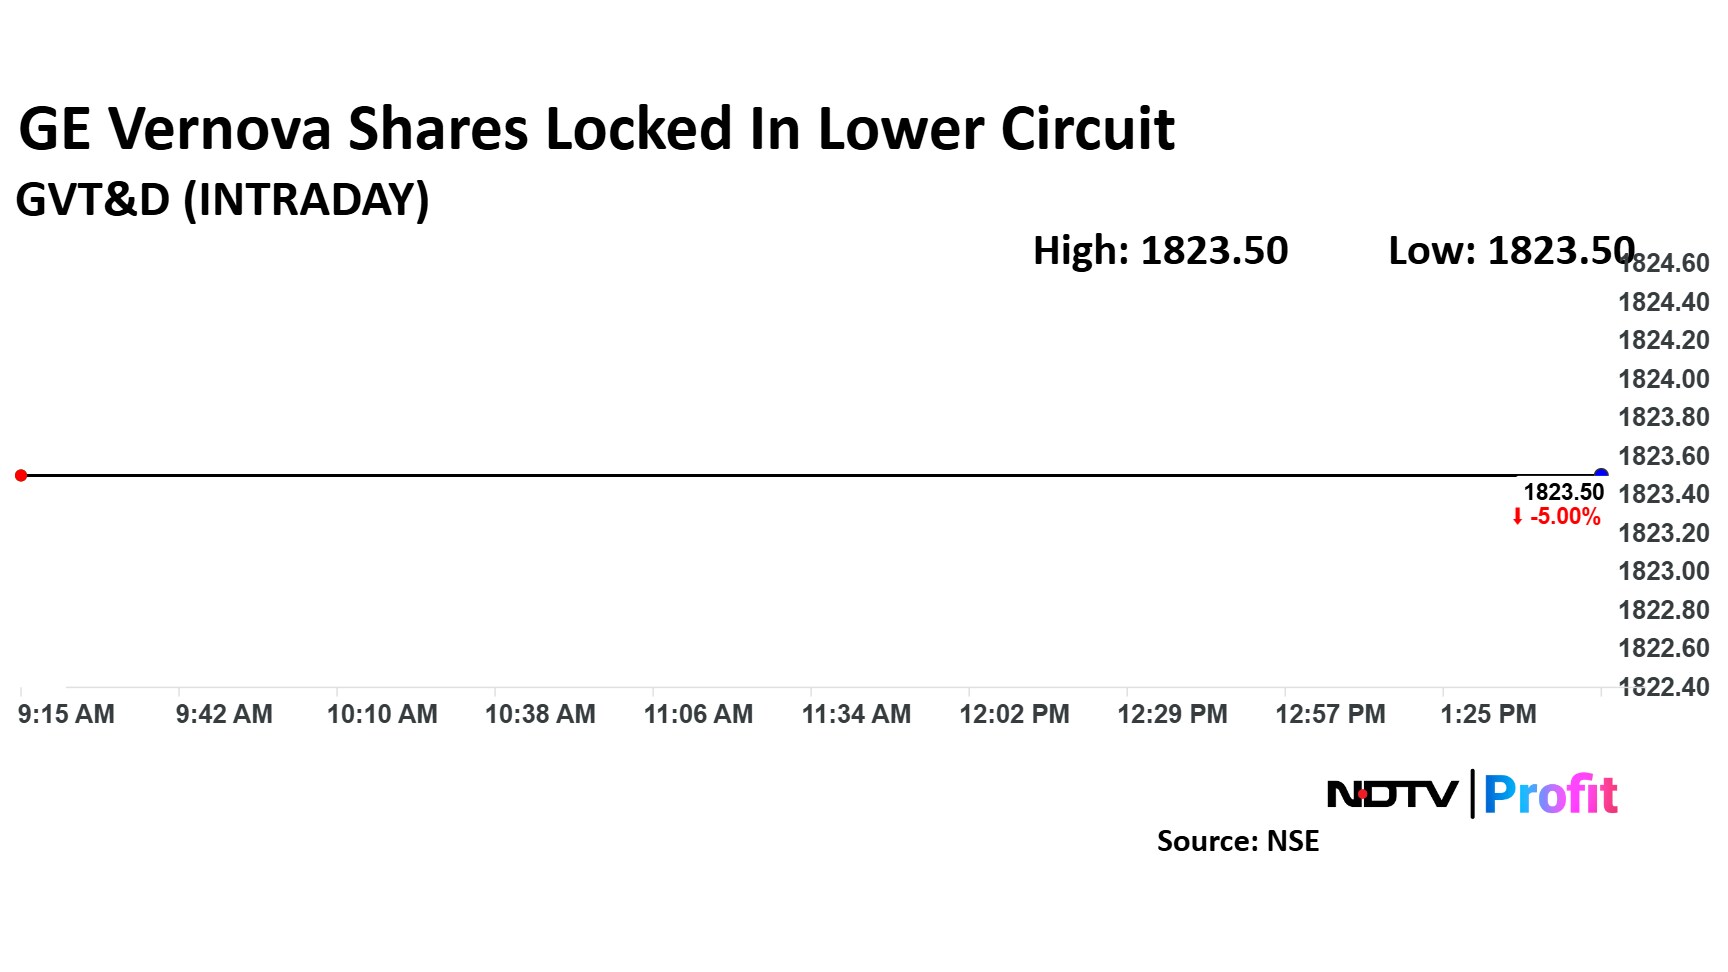Screen dimensions: 1728x972
Task: Click the red down arrow icon
Action: click(x=1517, y=517)
